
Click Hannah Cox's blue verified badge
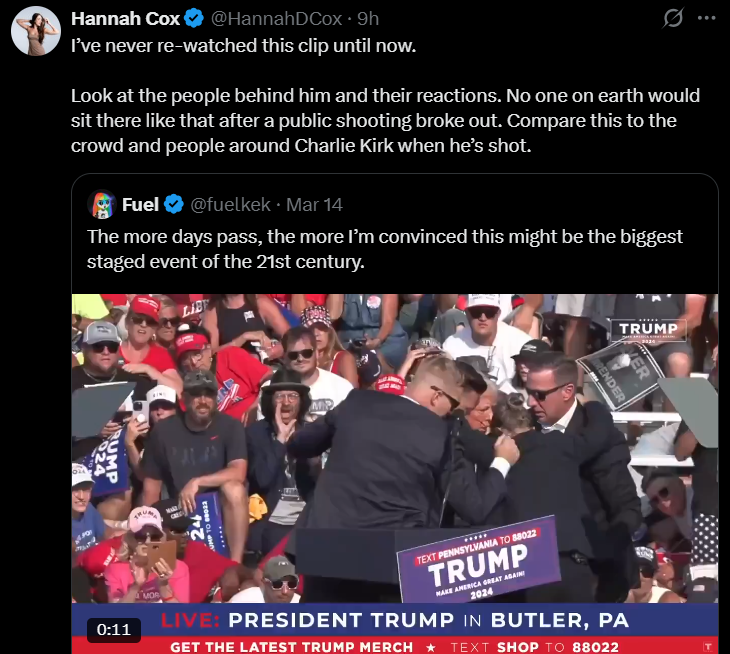[194, 19]
